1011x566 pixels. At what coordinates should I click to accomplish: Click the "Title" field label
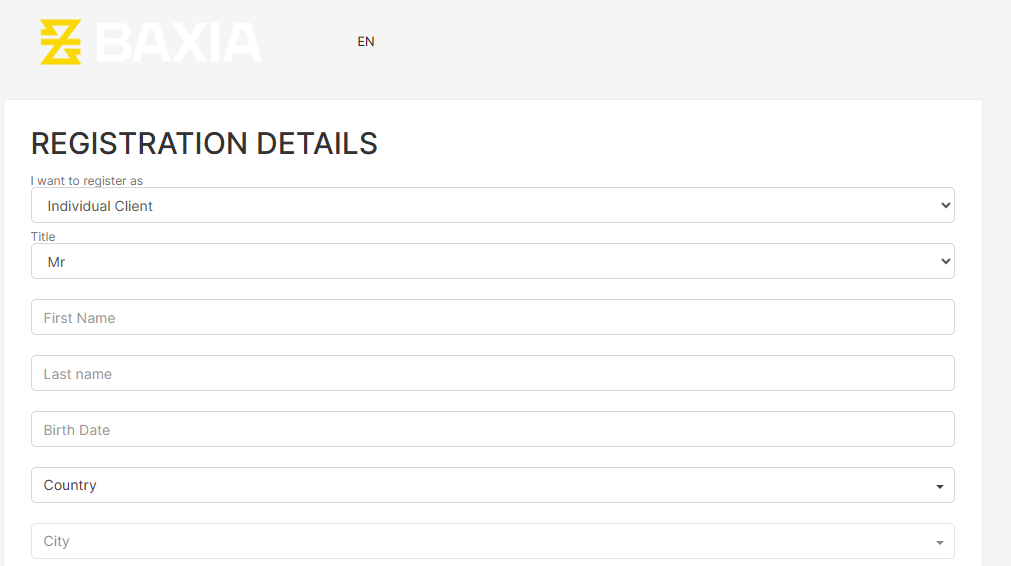[43, 237]
